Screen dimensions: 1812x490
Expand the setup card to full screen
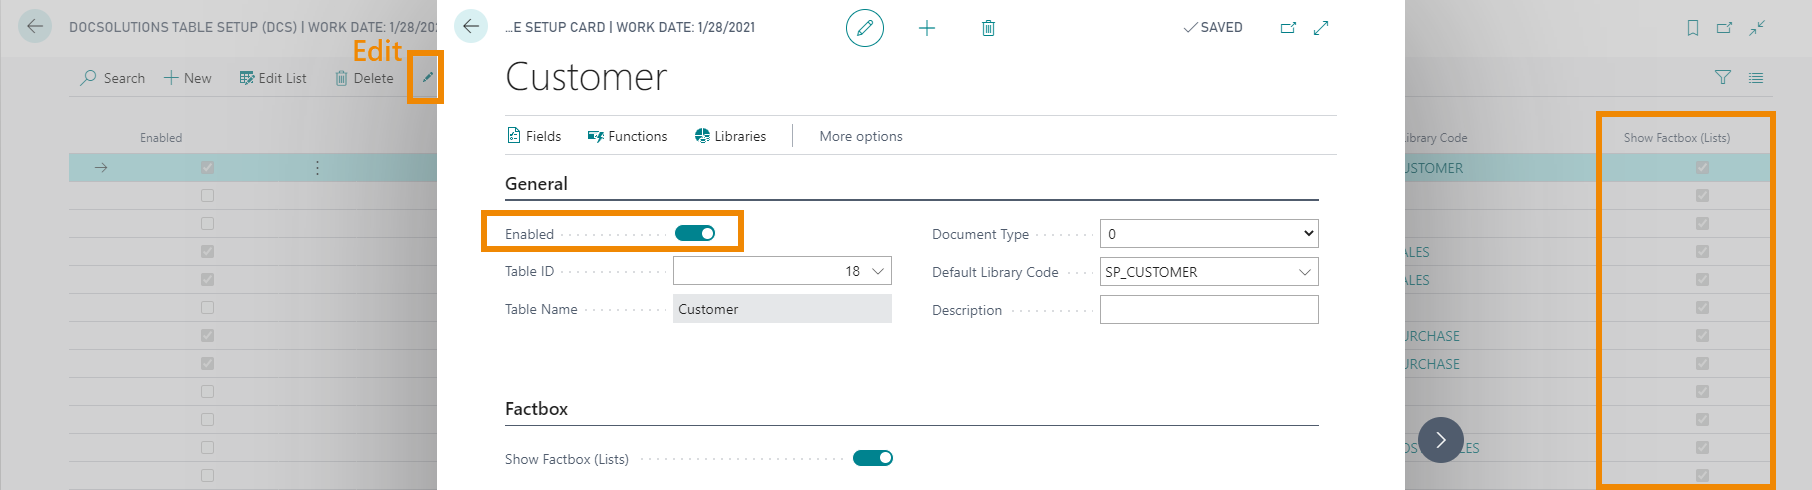[1321, 28]
